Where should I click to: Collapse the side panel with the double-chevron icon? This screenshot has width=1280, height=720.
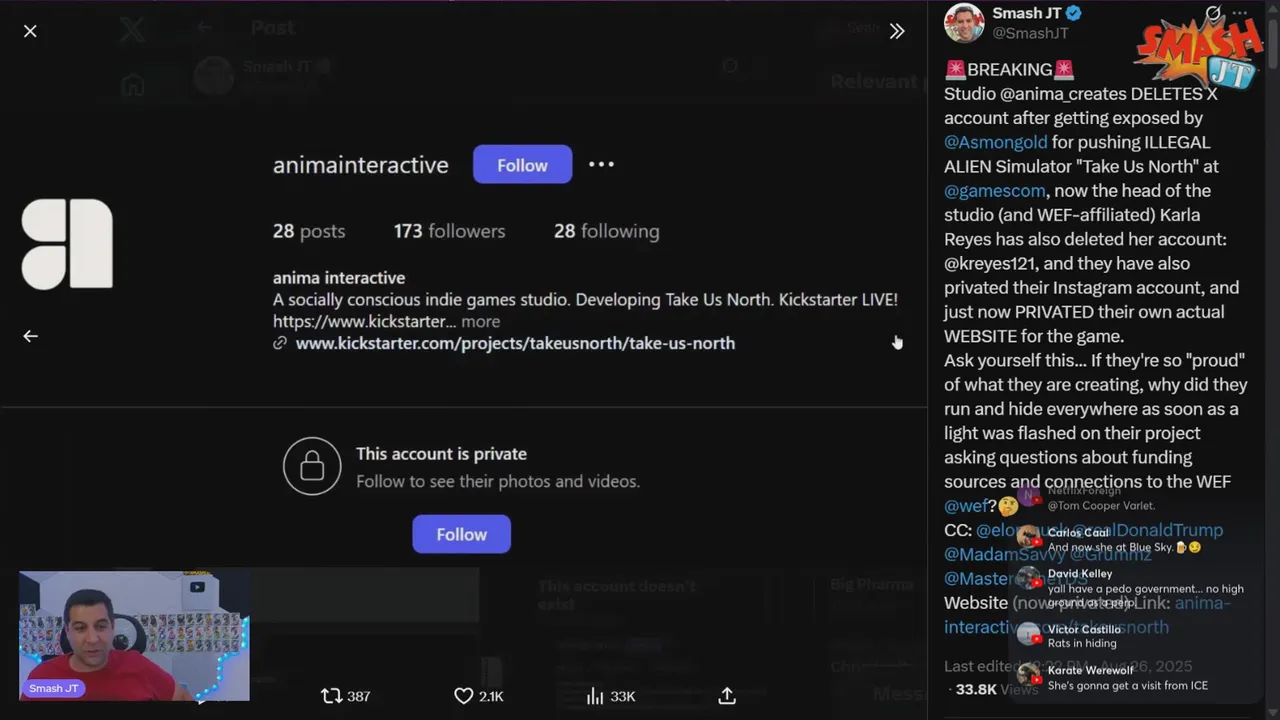coord(897,31)
